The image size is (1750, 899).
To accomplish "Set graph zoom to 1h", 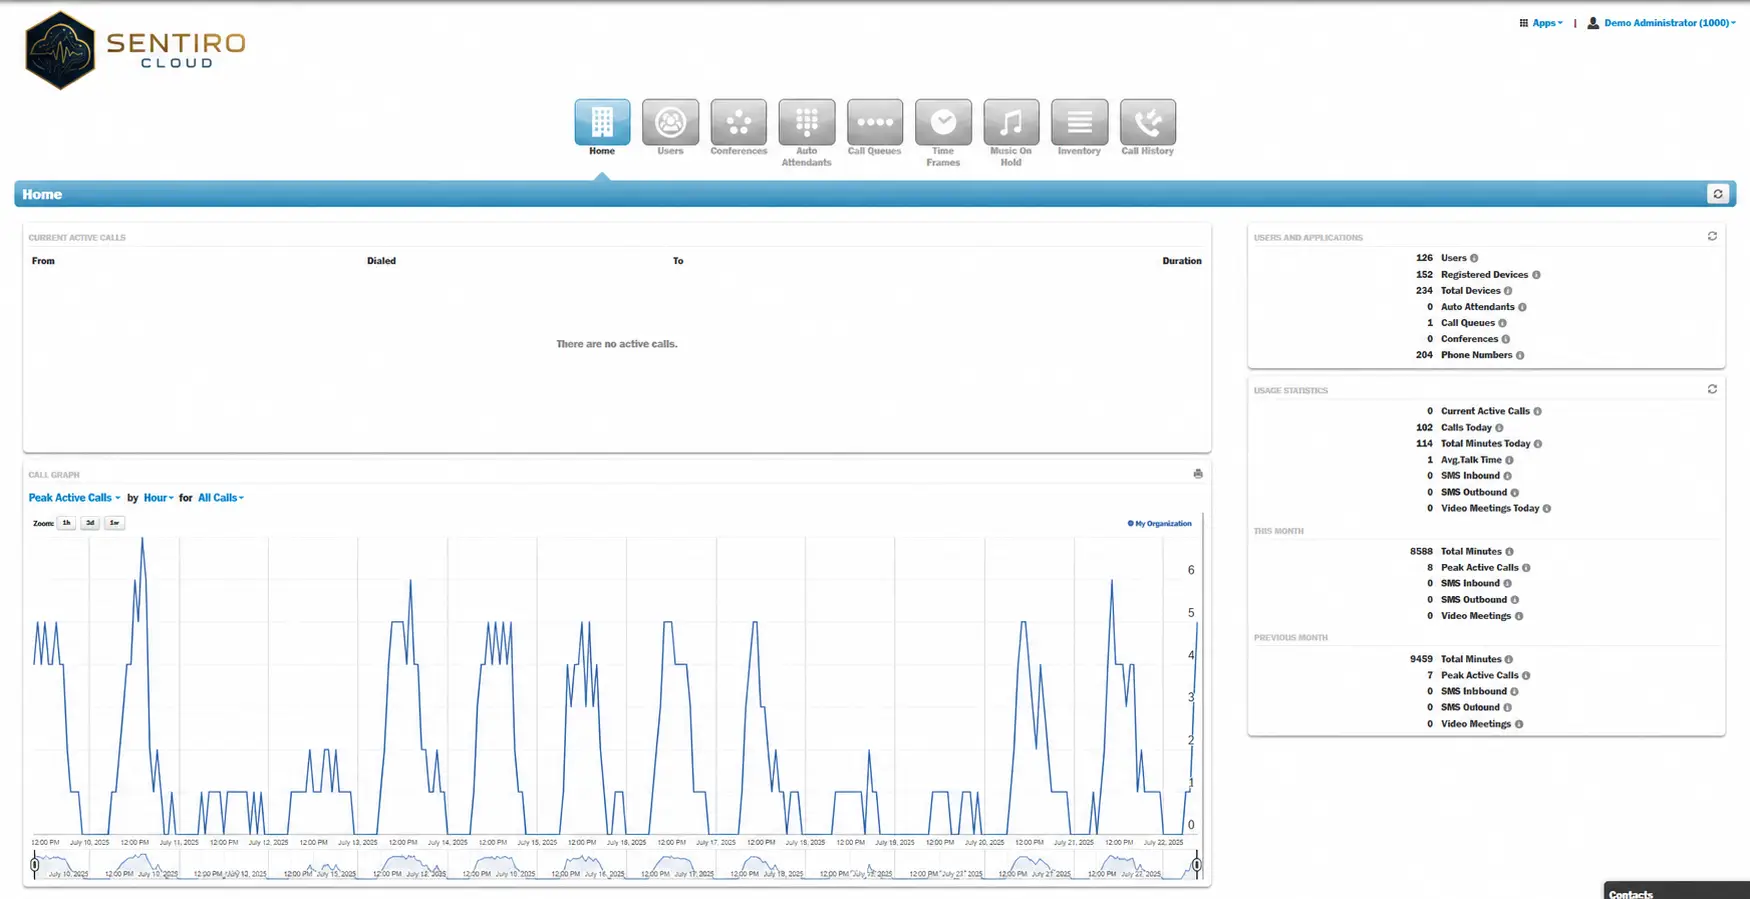I will pos(66,523).
